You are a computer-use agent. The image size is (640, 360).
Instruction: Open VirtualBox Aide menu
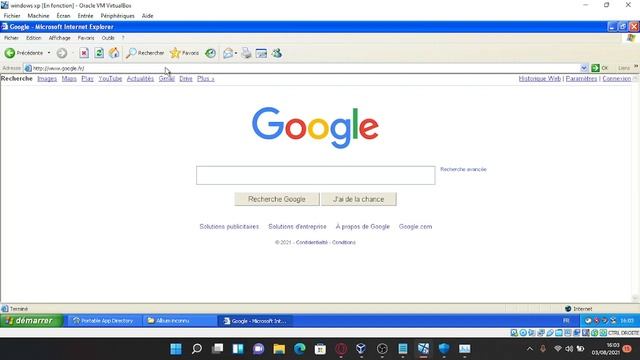click(x=147, y=16)
